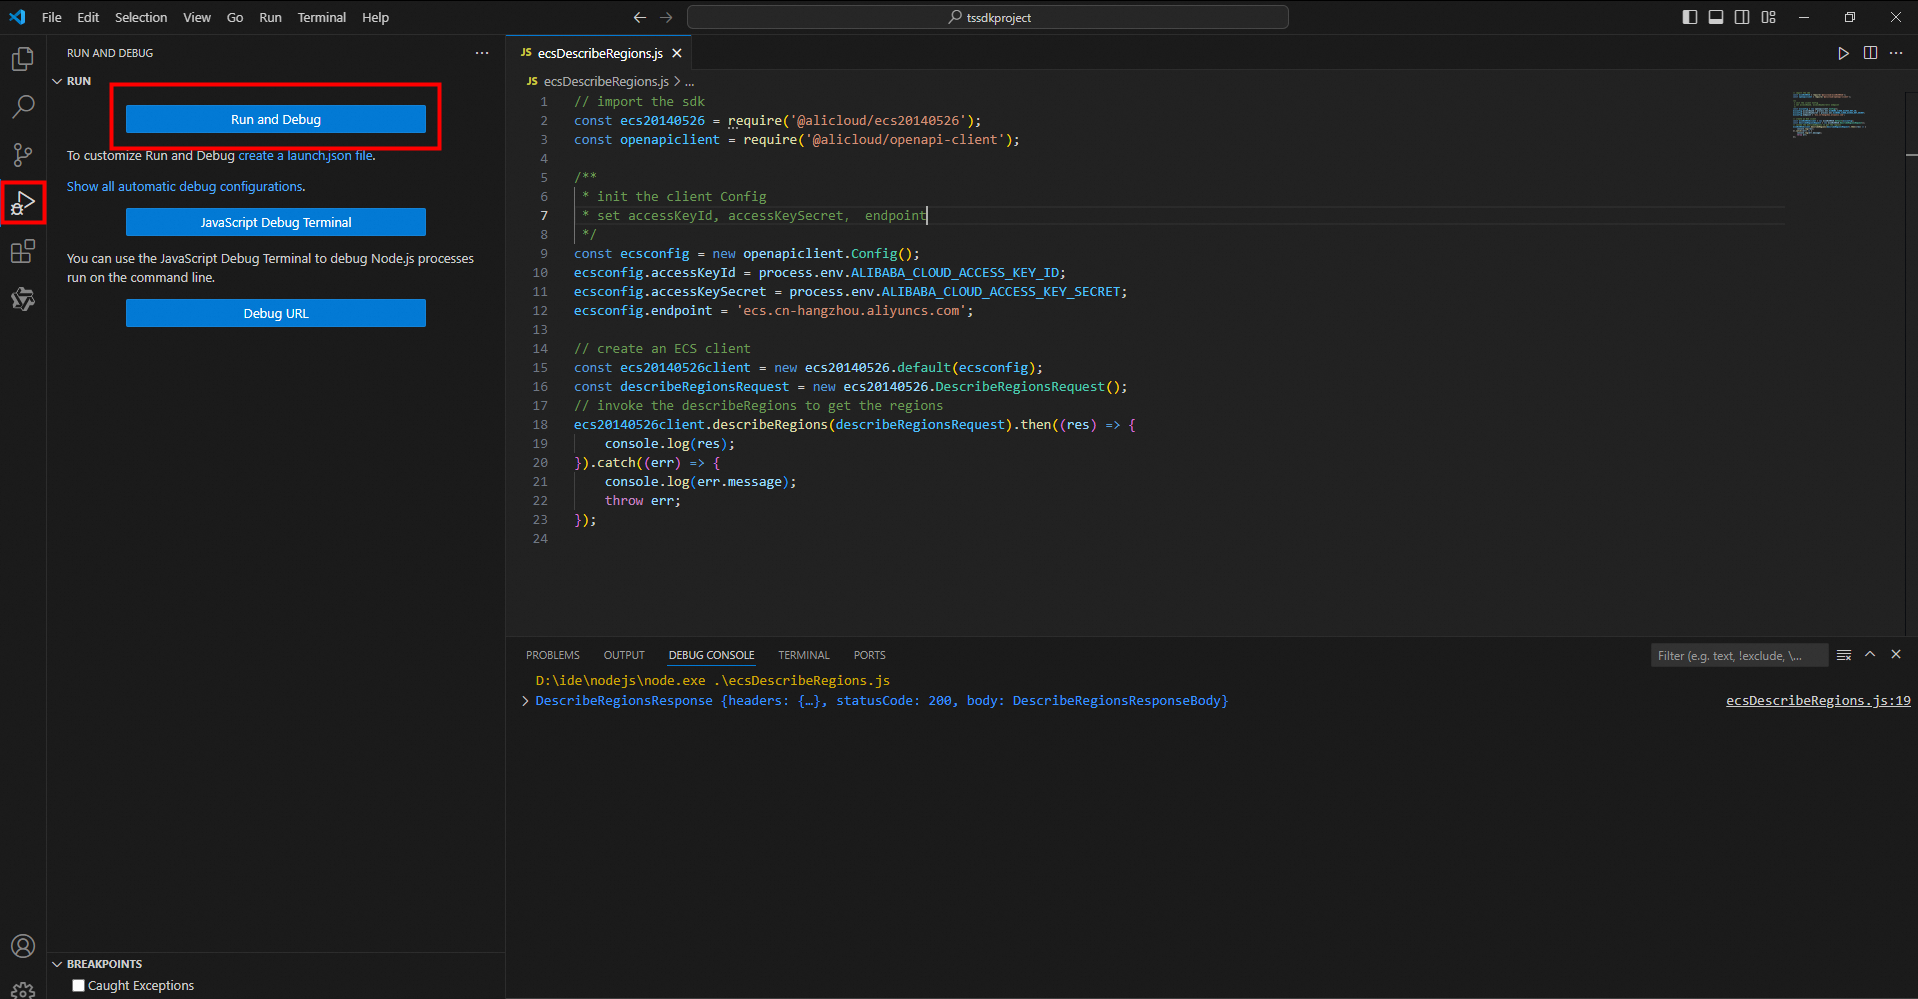Switch to the PROBLEMS panel tab

pyautogui.click(x=553, y=655)
